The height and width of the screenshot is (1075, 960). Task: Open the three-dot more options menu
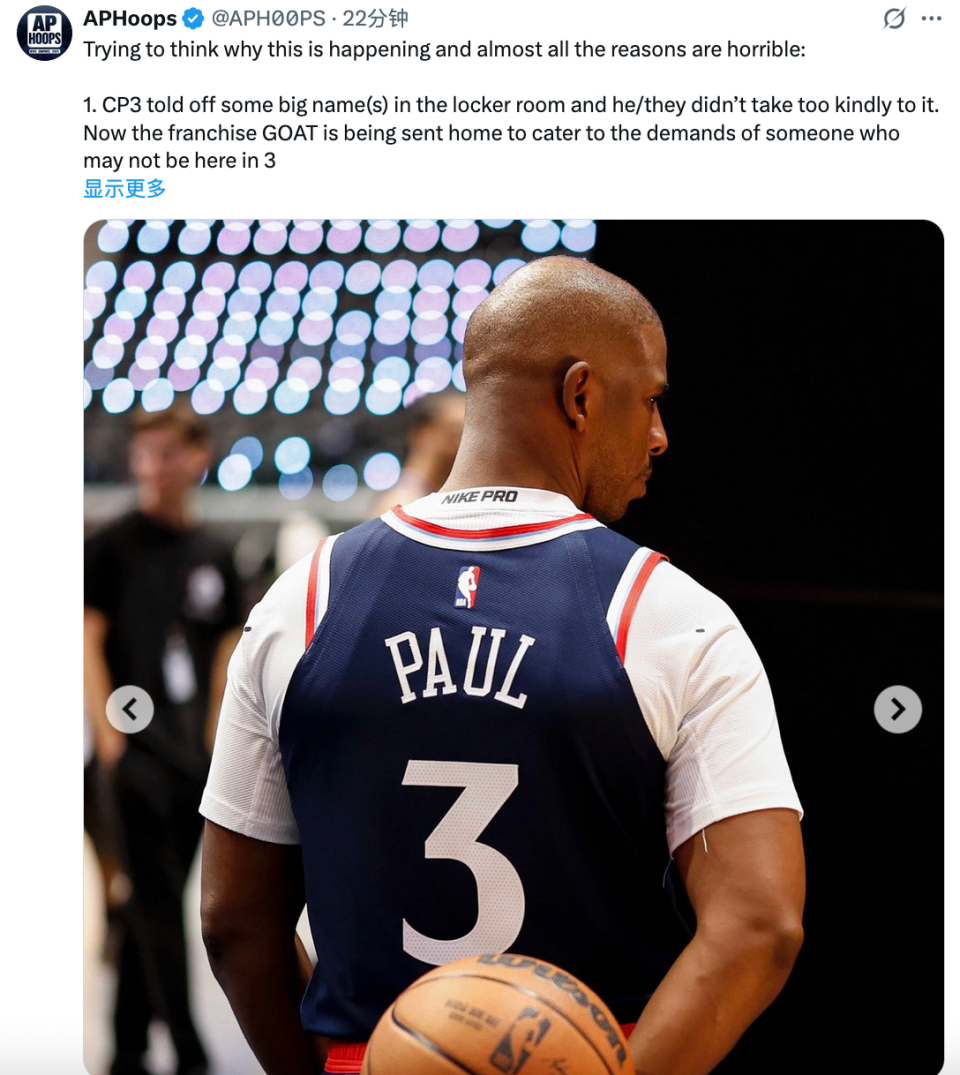click(931, 19)
